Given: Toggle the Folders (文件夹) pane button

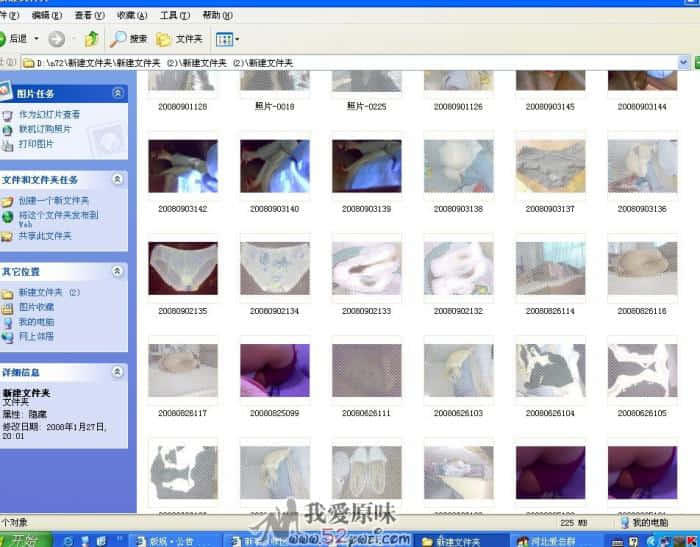Looking at the screenshot, I should click(180, 39).
